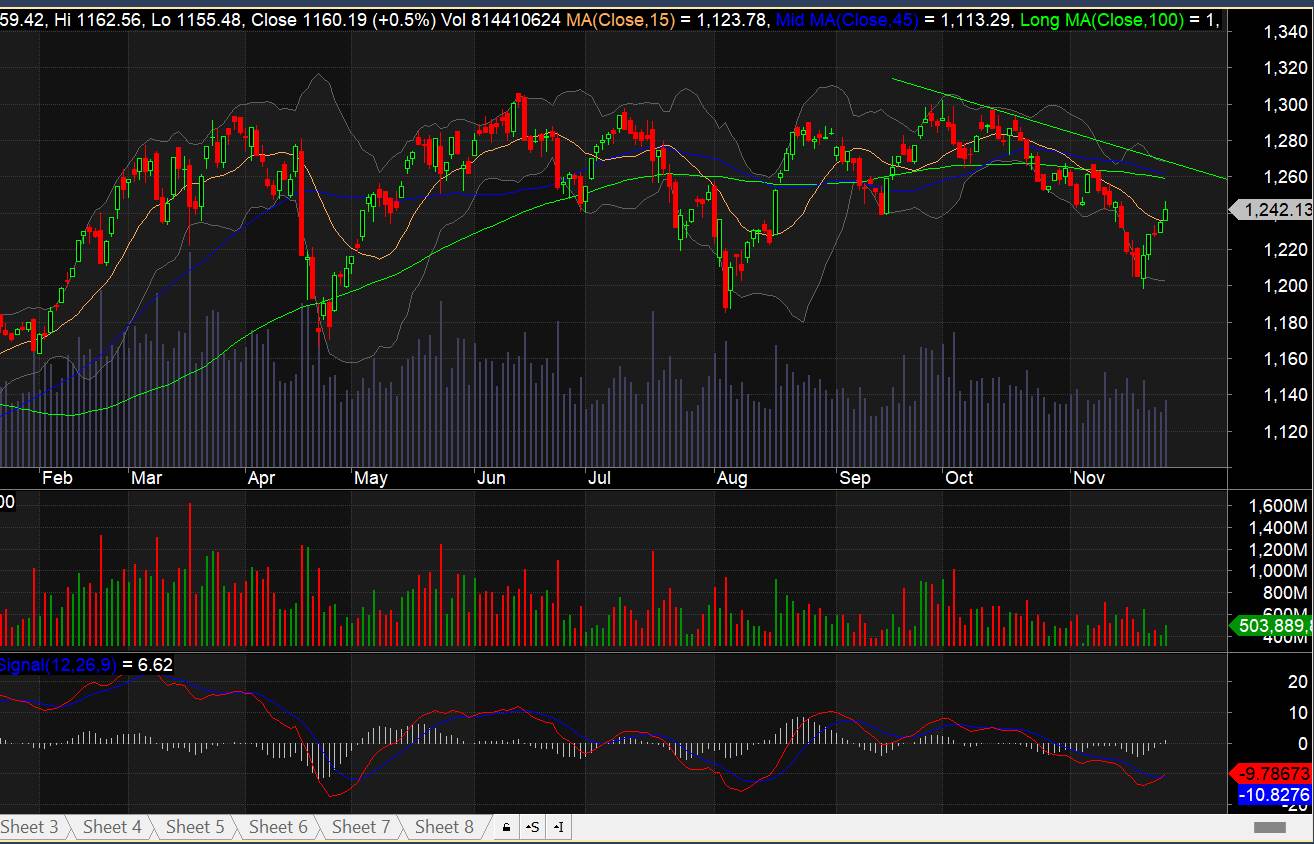The width and height of the screenshot is (1314, 844).
Task: Click the 1,160 price axis label
Action: coord(1285,359)
